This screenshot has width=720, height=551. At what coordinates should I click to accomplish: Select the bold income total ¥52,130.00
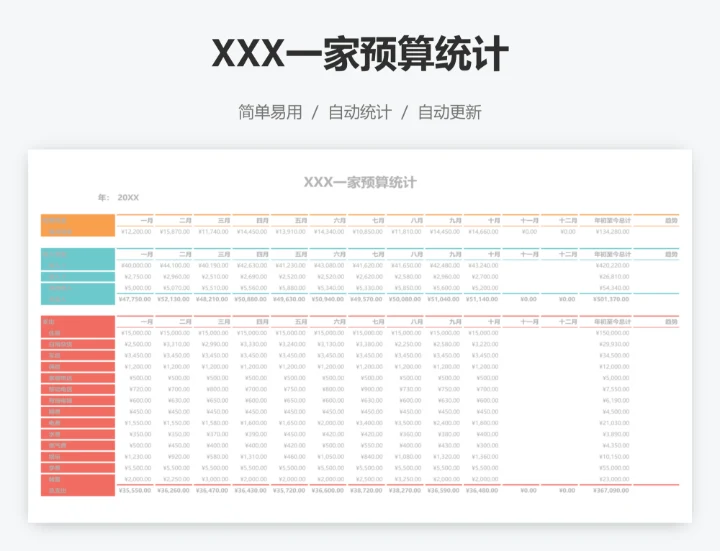(174, 299)
